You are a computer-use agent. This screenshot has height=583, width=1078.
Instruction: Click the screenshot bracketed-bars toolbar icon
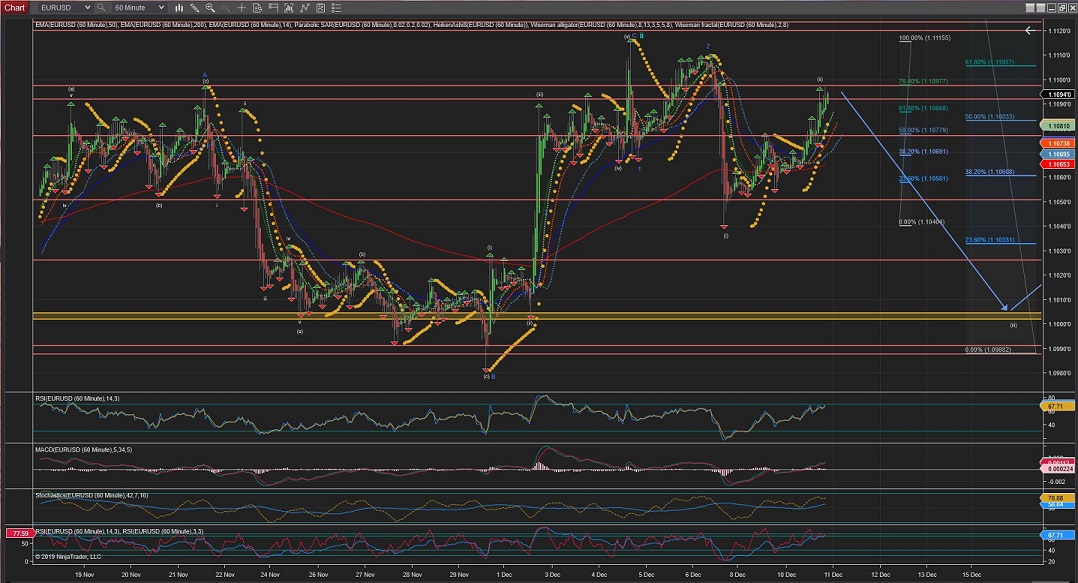289,8
